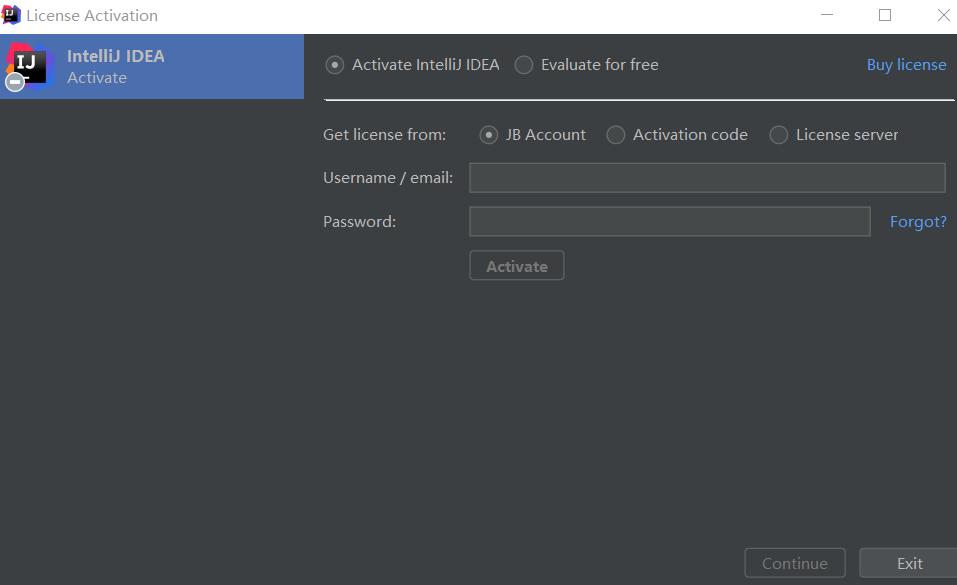957x585 pixels.
Task: Choose the Evaluate for free option
Action: pyautogui.click(x=524, y=65)
